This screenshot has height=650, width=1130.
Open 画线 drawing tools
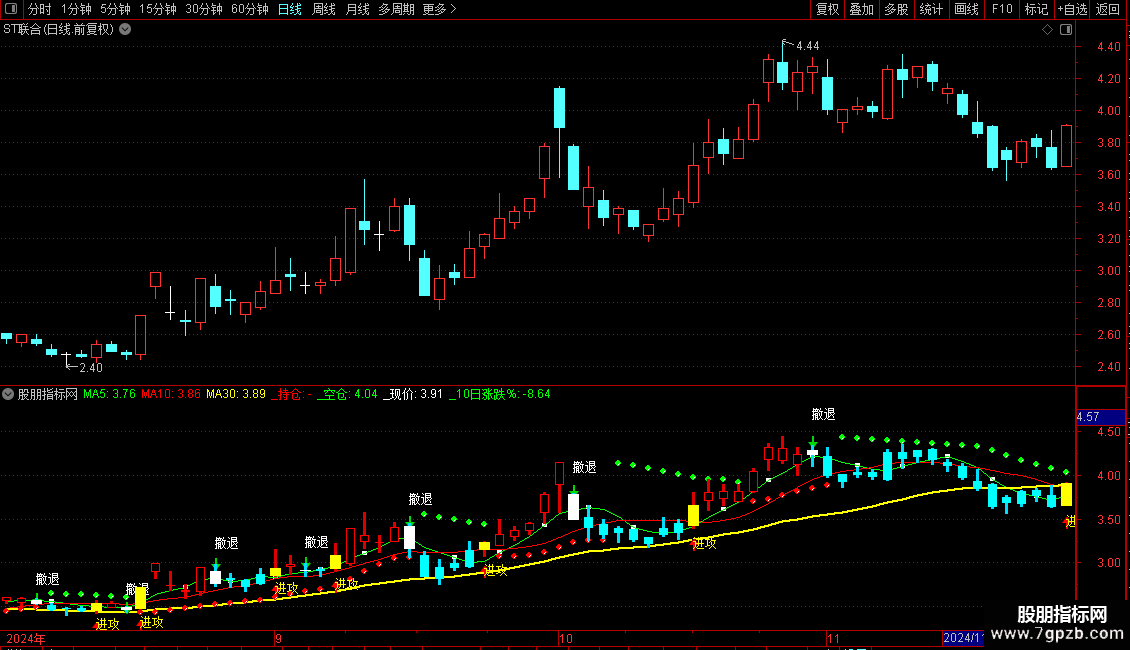[966, 9]
